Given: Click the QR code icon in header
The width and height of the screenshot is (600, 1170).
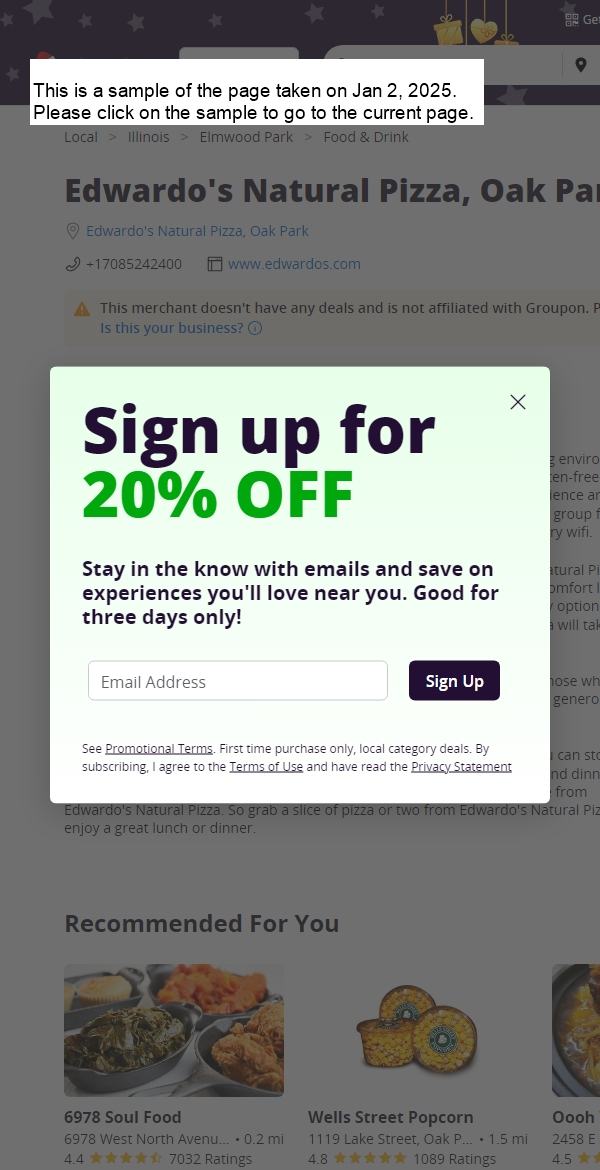Looking at the screenshot, I should point(572,20).
